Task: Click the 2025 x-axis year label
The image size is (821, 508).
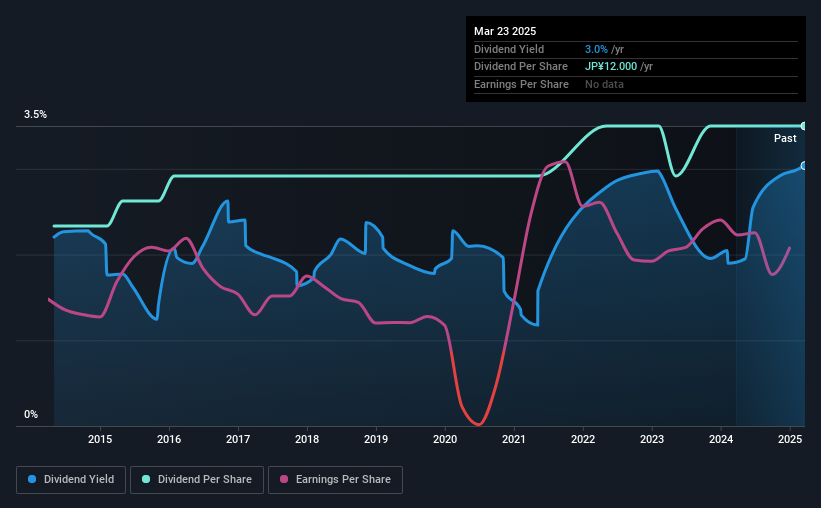Action: click(790, 439)
